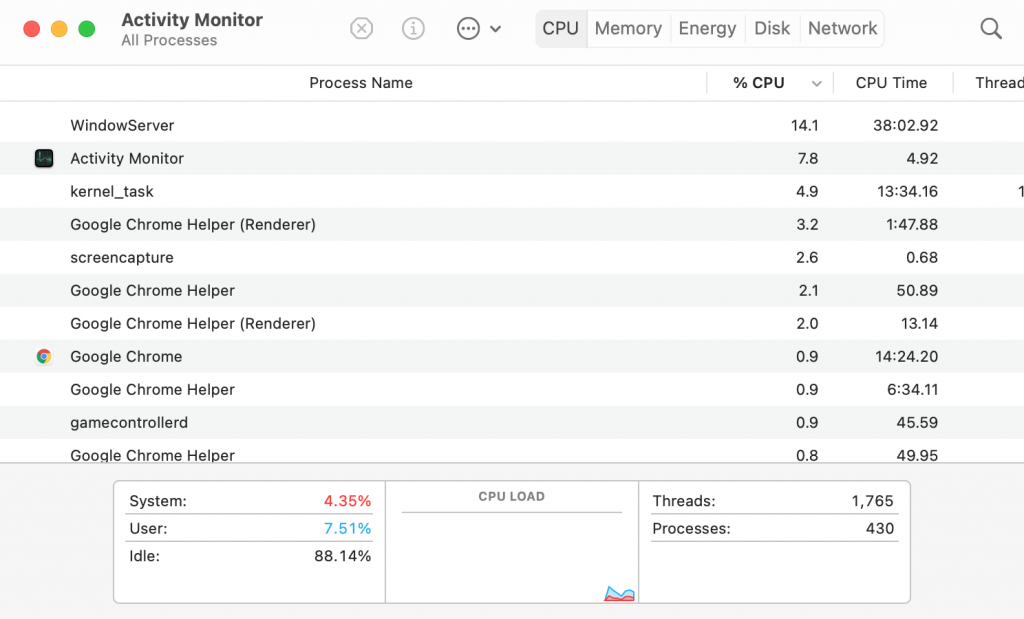Click Google Chrome CPU time 14:24.20

coord(906,357)
